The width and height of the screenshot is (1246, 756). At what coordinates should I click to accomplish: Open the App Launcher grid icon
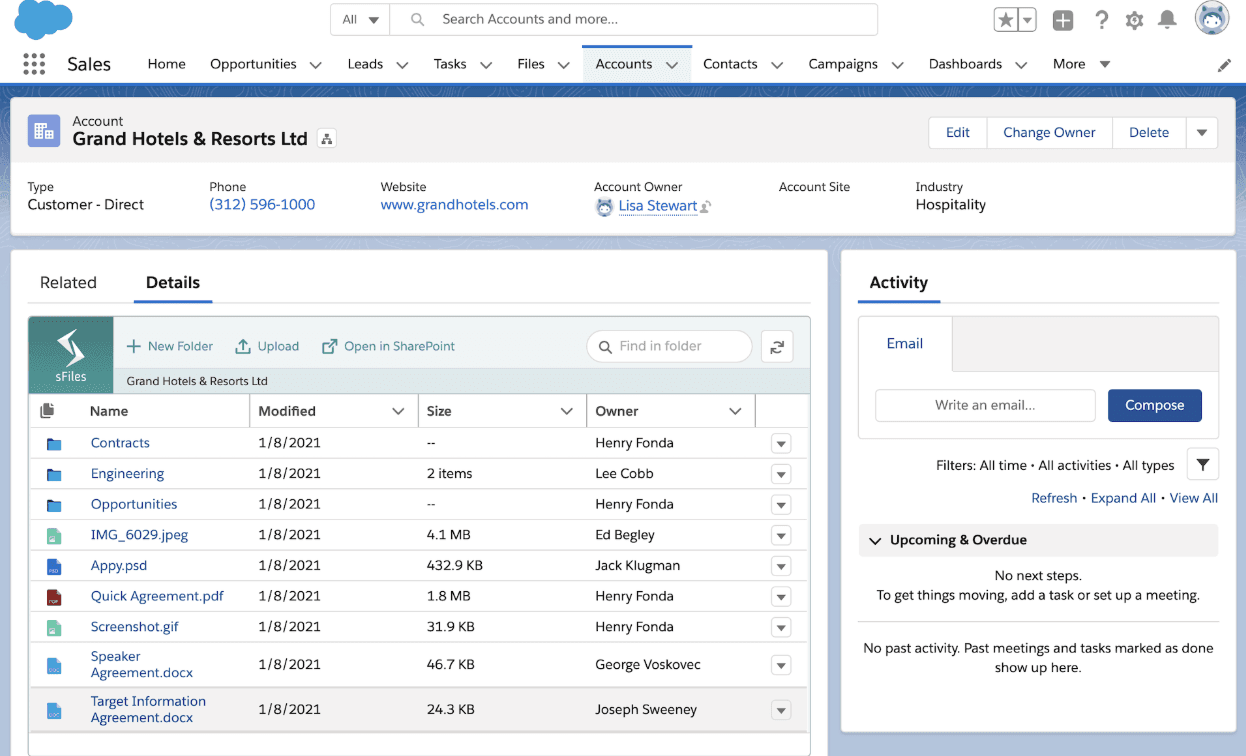click(x=34, y=64)
